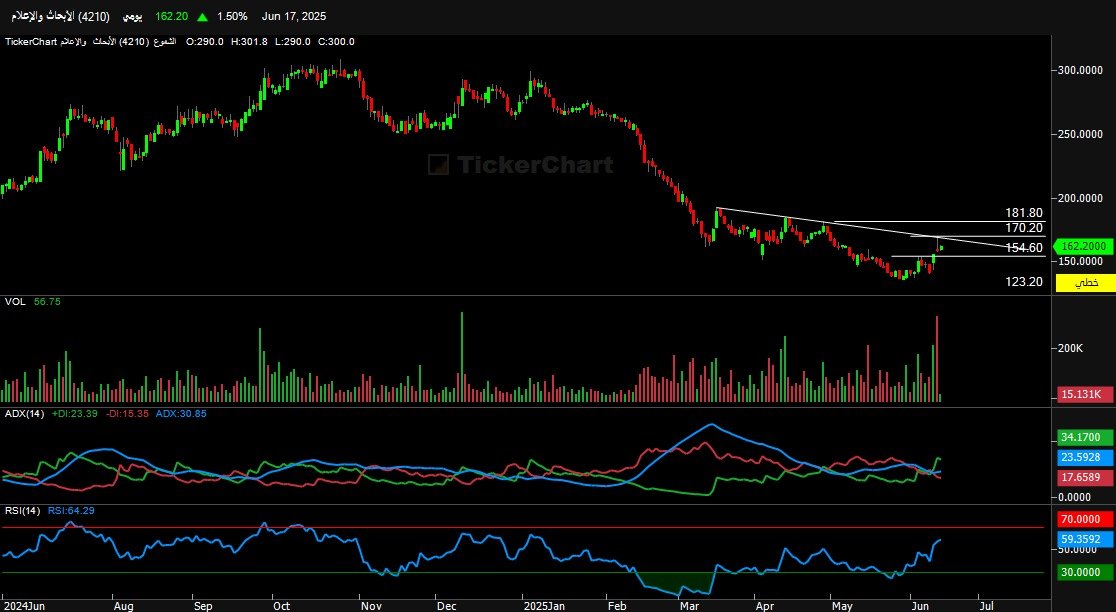Click the ADX:30.85 reading
Image resolution: width=1116 pixels, height=612 pixels.
pos(181,413)
